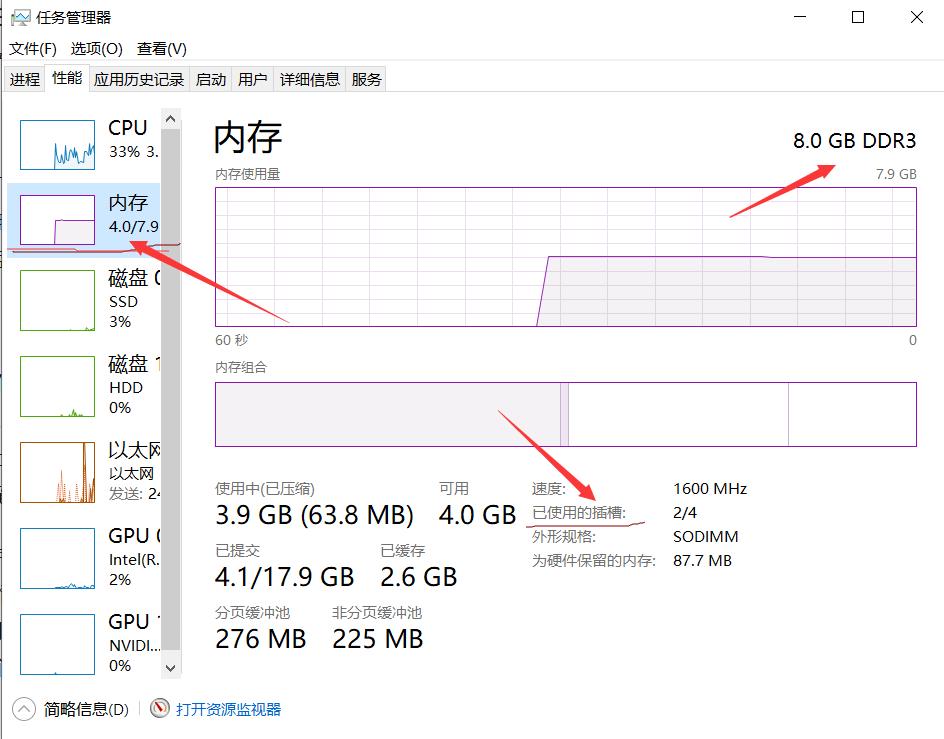Switch to the 进程 tab
The width and height of the screenshot is (944, 739).
click(x=24, y=78)
